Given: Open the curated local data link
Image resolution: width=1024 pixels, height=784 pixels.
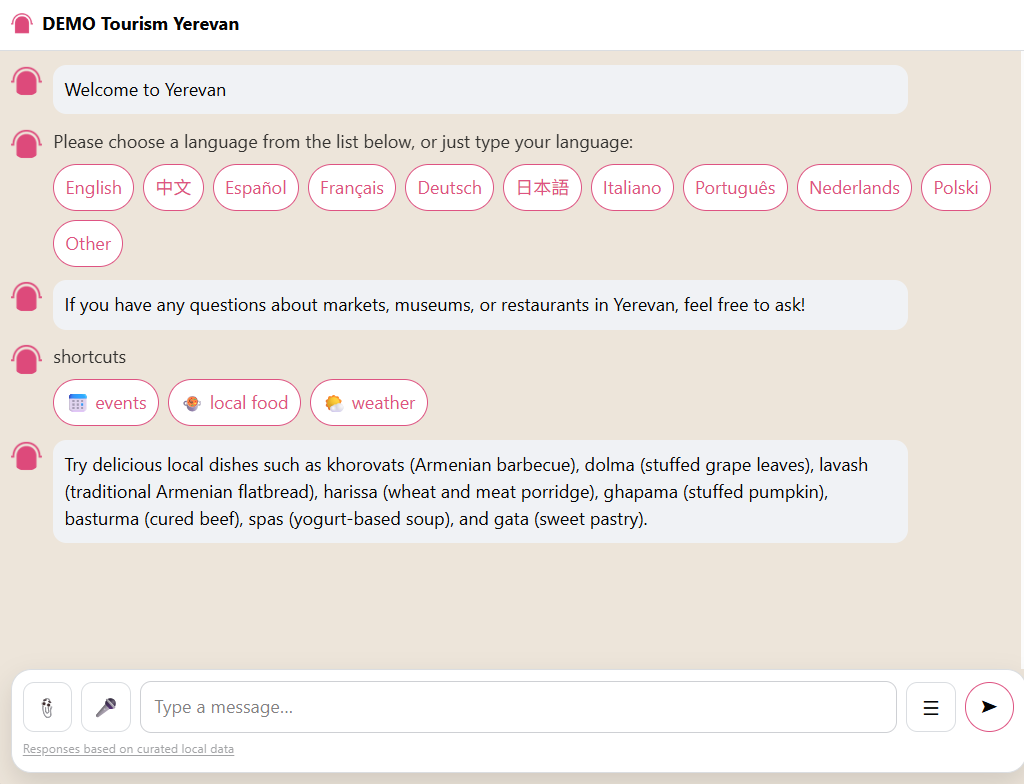Looking at the screenshot, I should coord(128,749).
